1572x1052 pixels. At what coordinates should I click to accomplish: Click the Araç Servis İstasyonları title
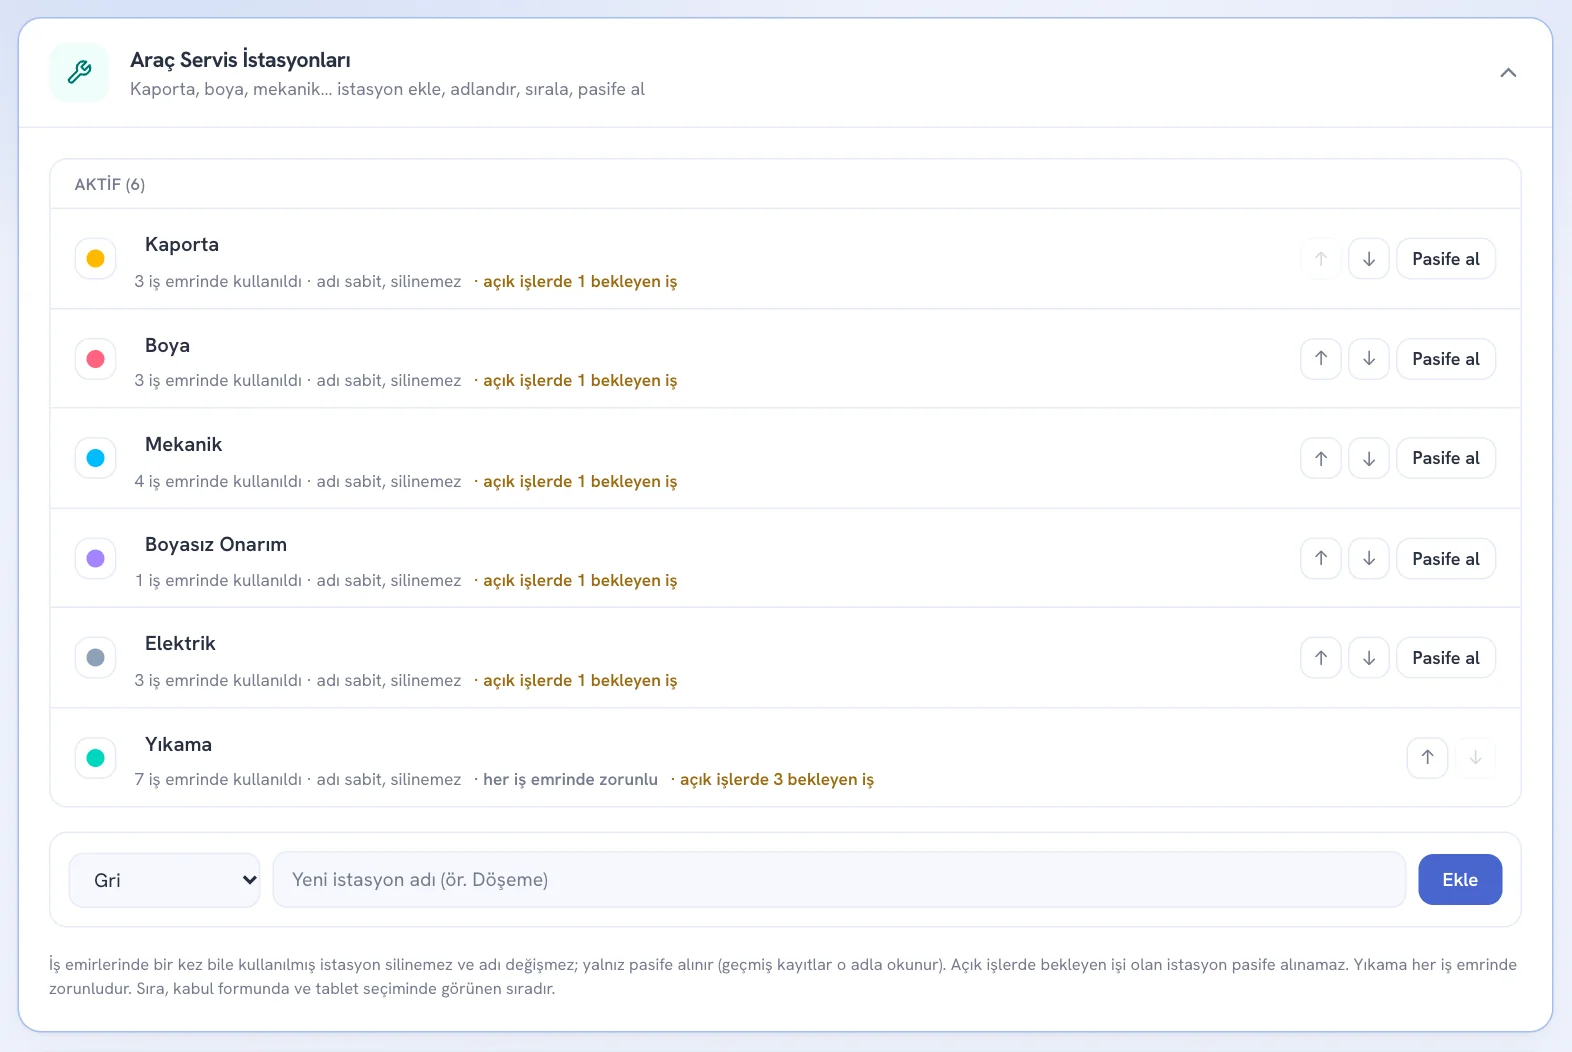pos(240,60)
